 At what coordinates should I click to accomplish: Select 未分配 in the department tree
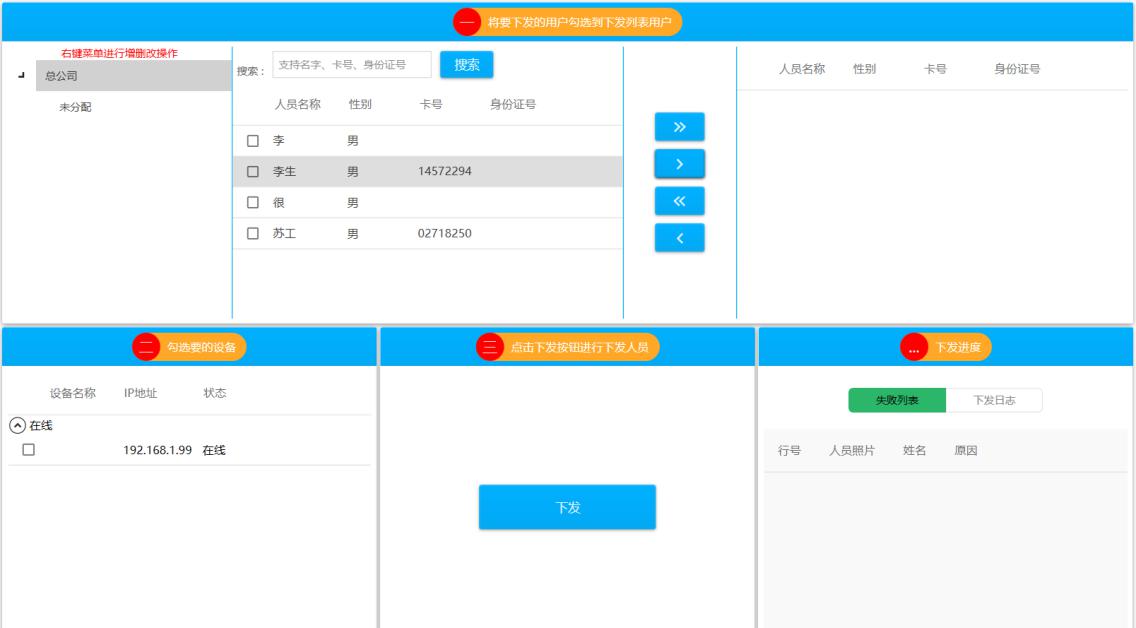tap(75, 107)
